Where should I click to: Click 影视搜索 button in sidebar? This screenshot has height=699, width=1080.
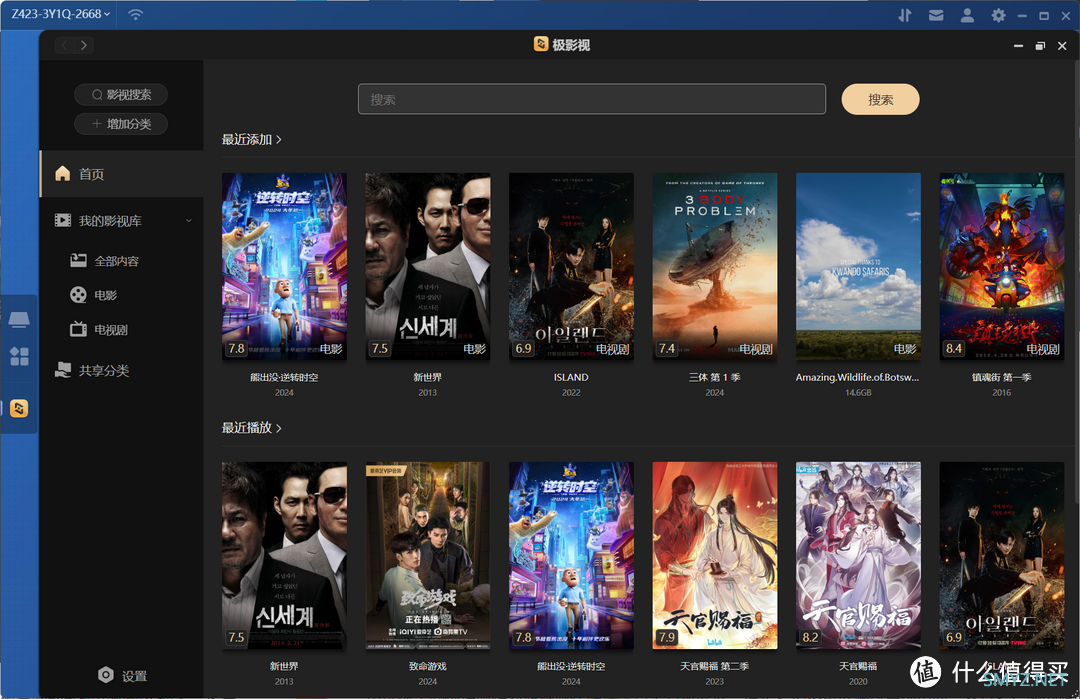121,94
